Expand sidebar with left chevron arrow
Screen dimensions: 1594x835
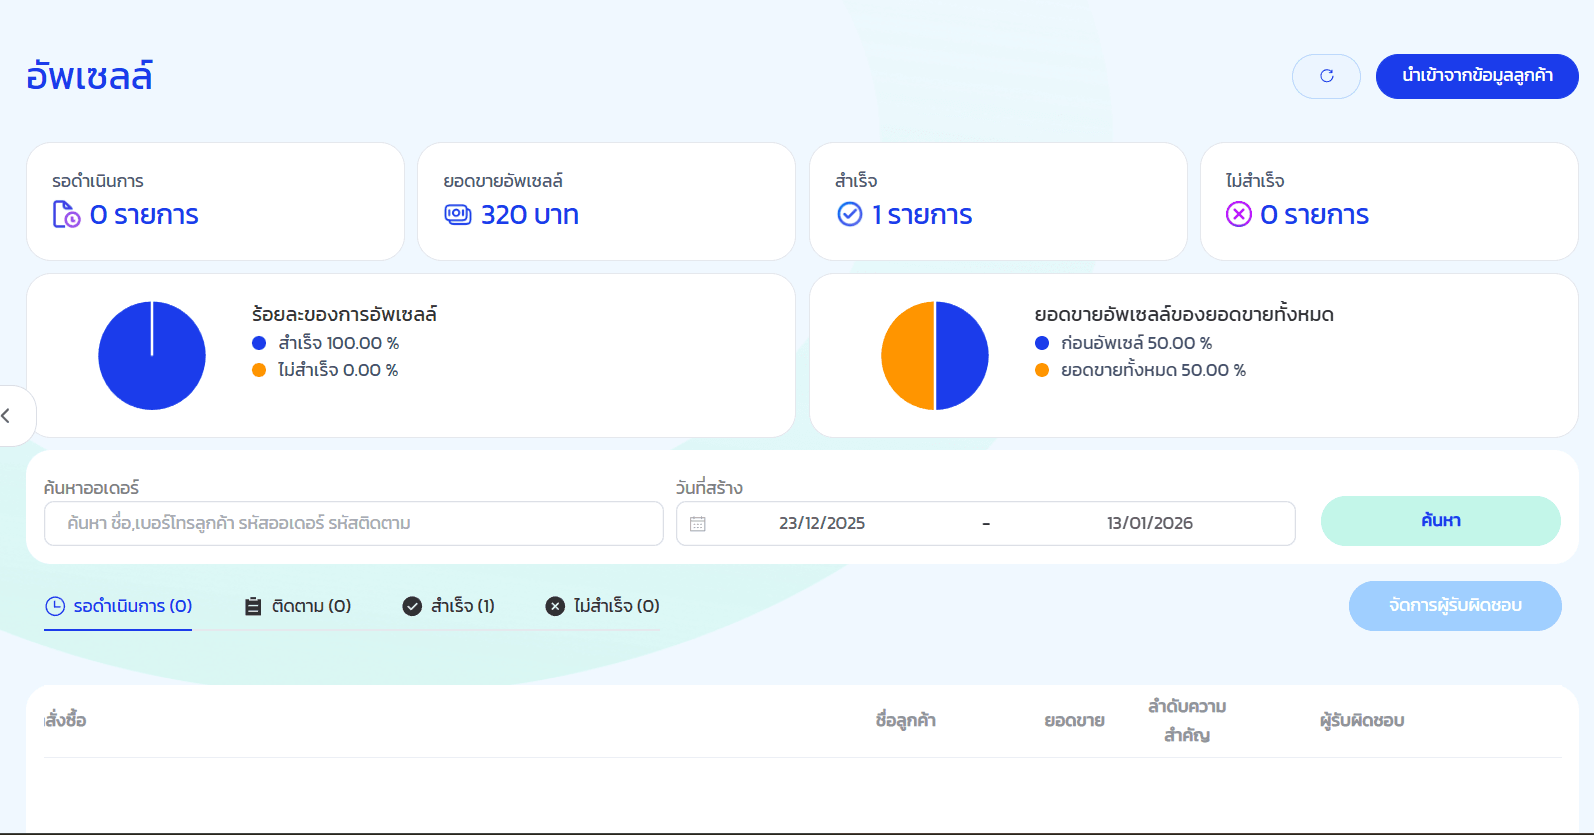[x=8, y=415]
